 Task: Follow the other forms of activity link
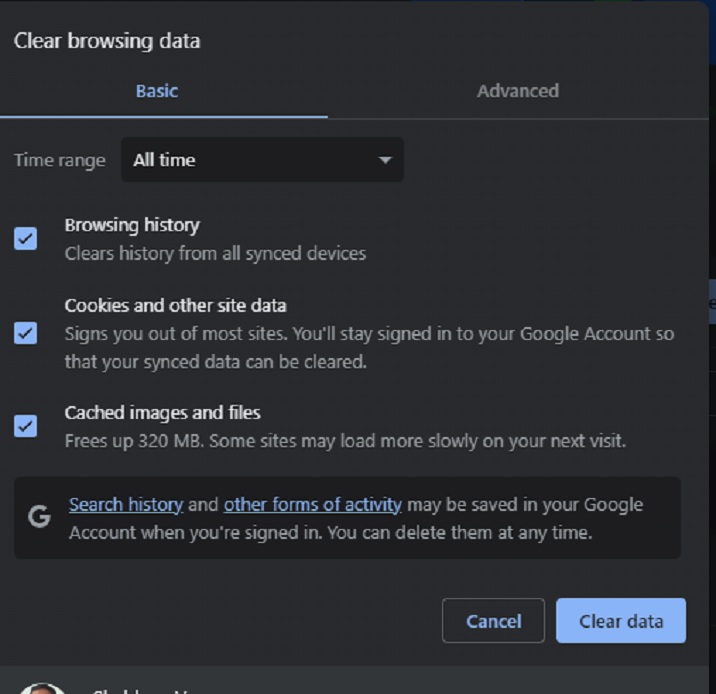312,505
